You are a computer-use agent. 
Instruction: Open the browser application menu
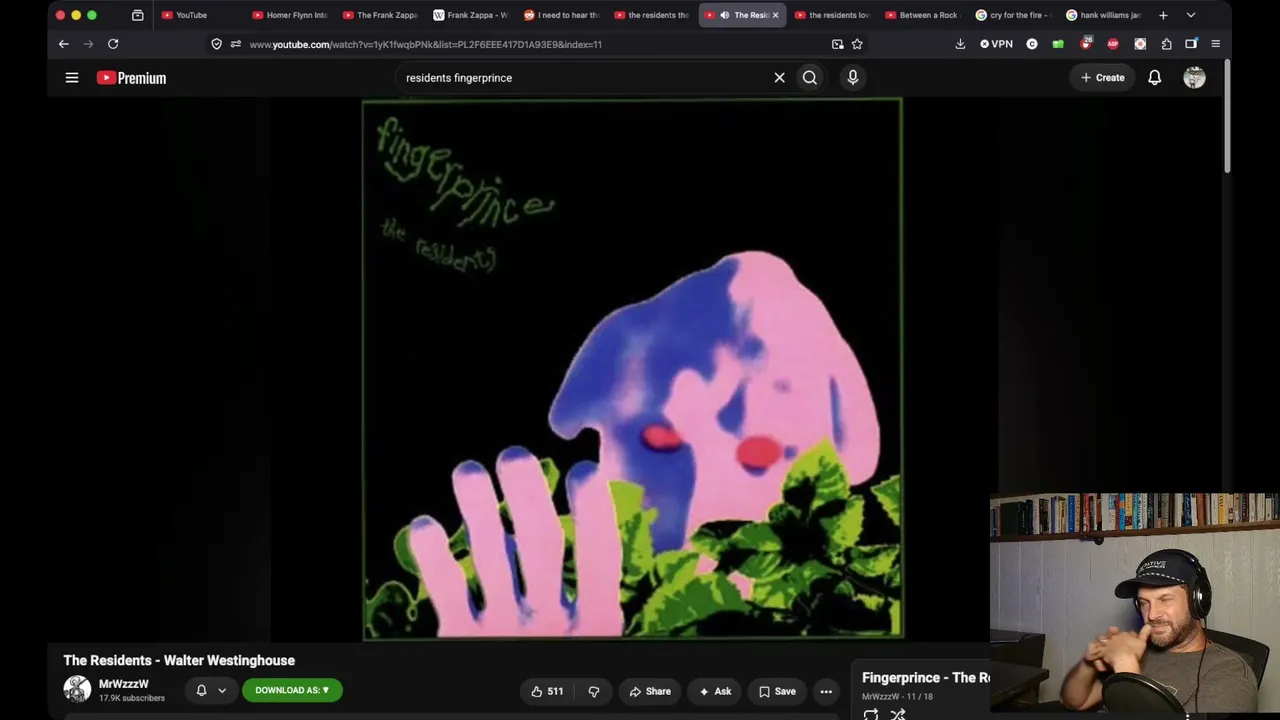pyautogui.click(x=1215, y=44)
